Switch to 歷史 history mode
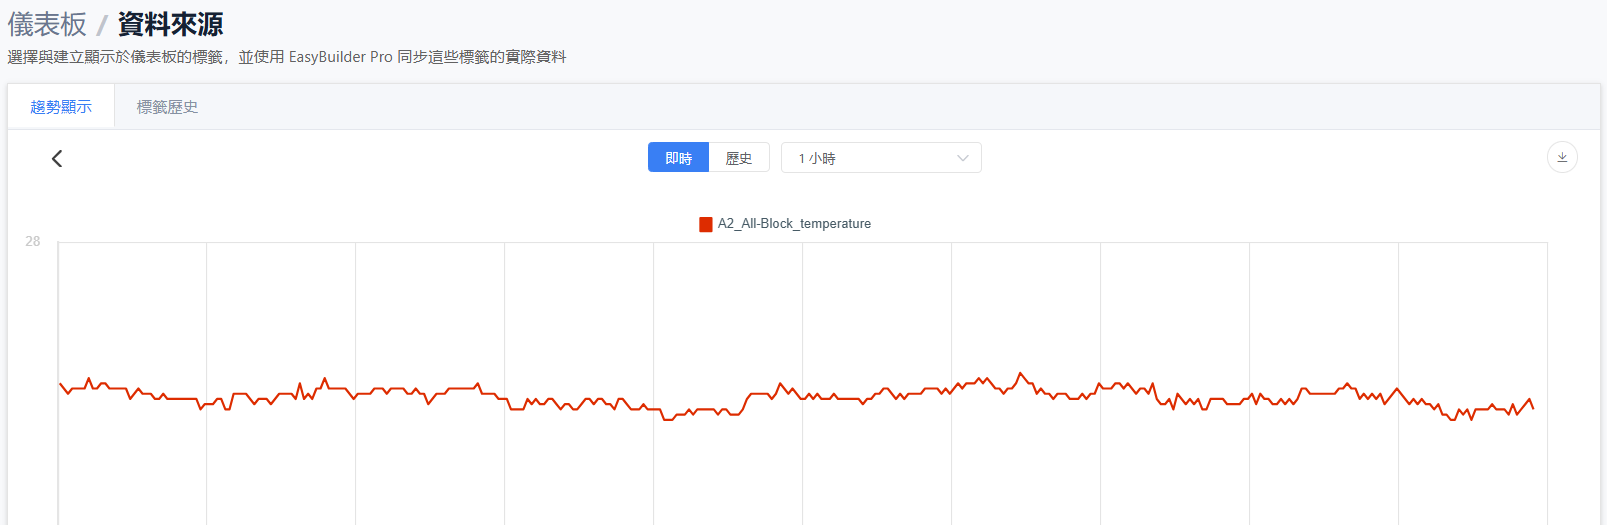Image resolution: width=1607 pixels, height=525 pixels. click(x=739, y=158)
